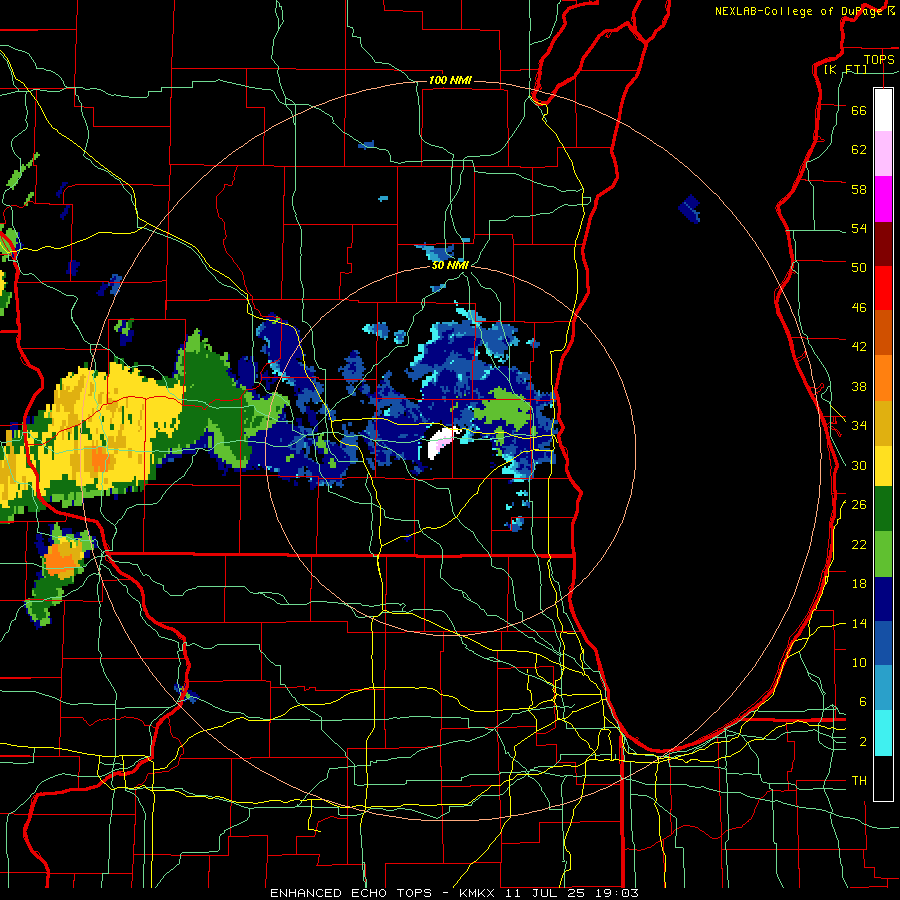Pick the magenta legend color block
This screenshot has width=900, height=900.
click(x=883, y=199)
